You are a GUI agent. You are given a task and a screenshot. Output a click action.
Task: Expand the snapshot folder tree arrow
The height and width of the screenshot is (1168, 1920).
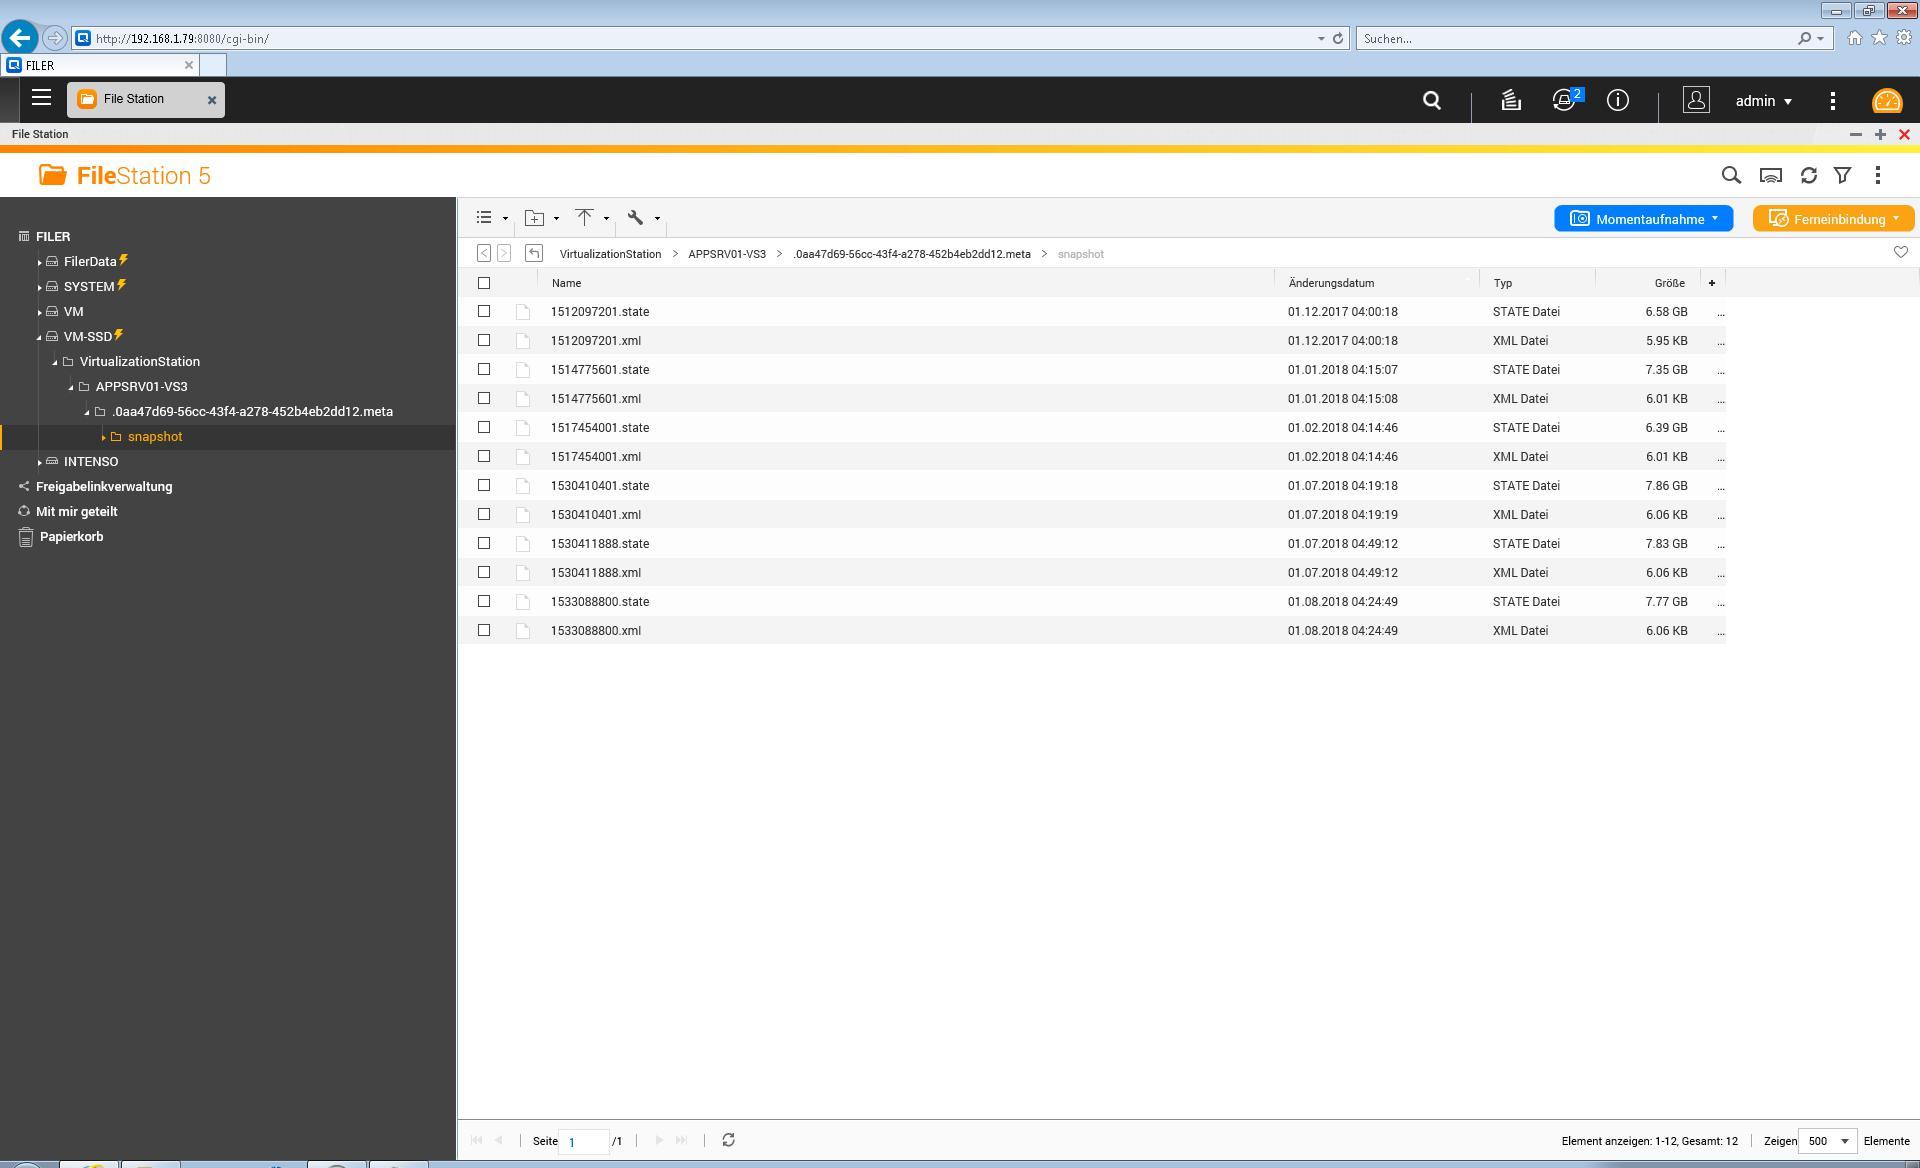(x=103, y=437)
